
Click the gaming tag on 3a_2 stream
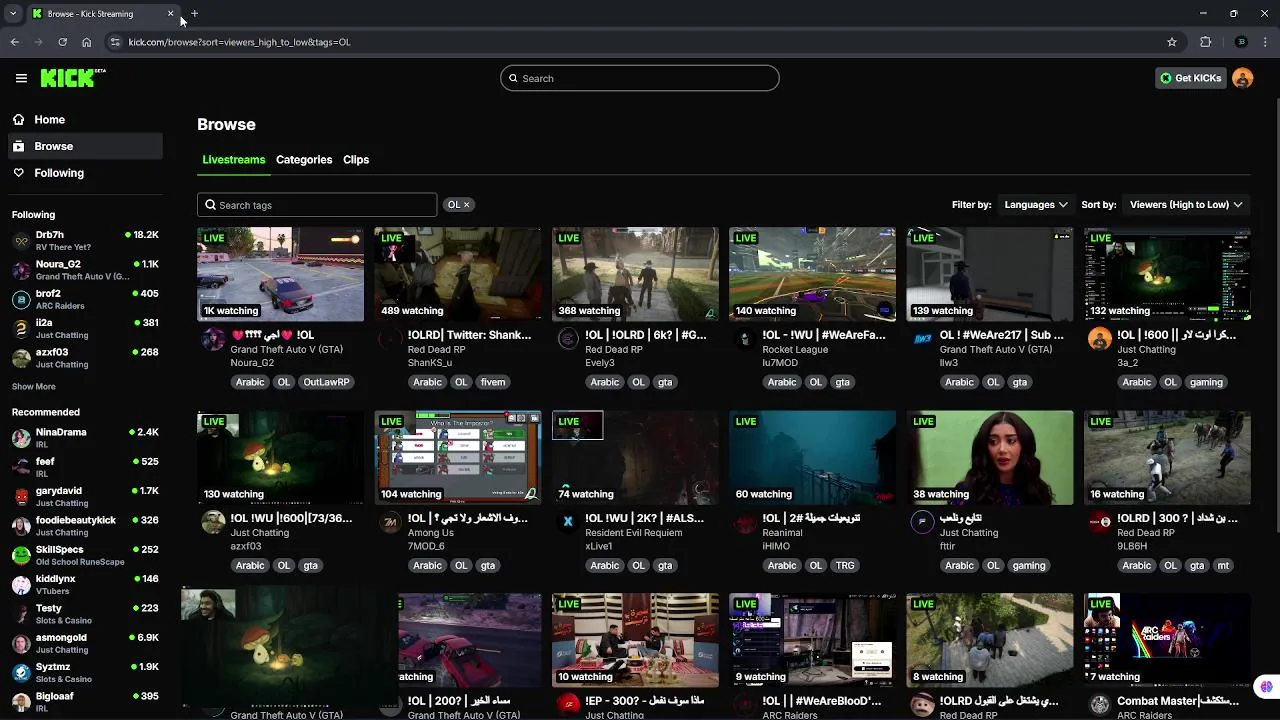pyautogui.click(x=1206, y=382)
